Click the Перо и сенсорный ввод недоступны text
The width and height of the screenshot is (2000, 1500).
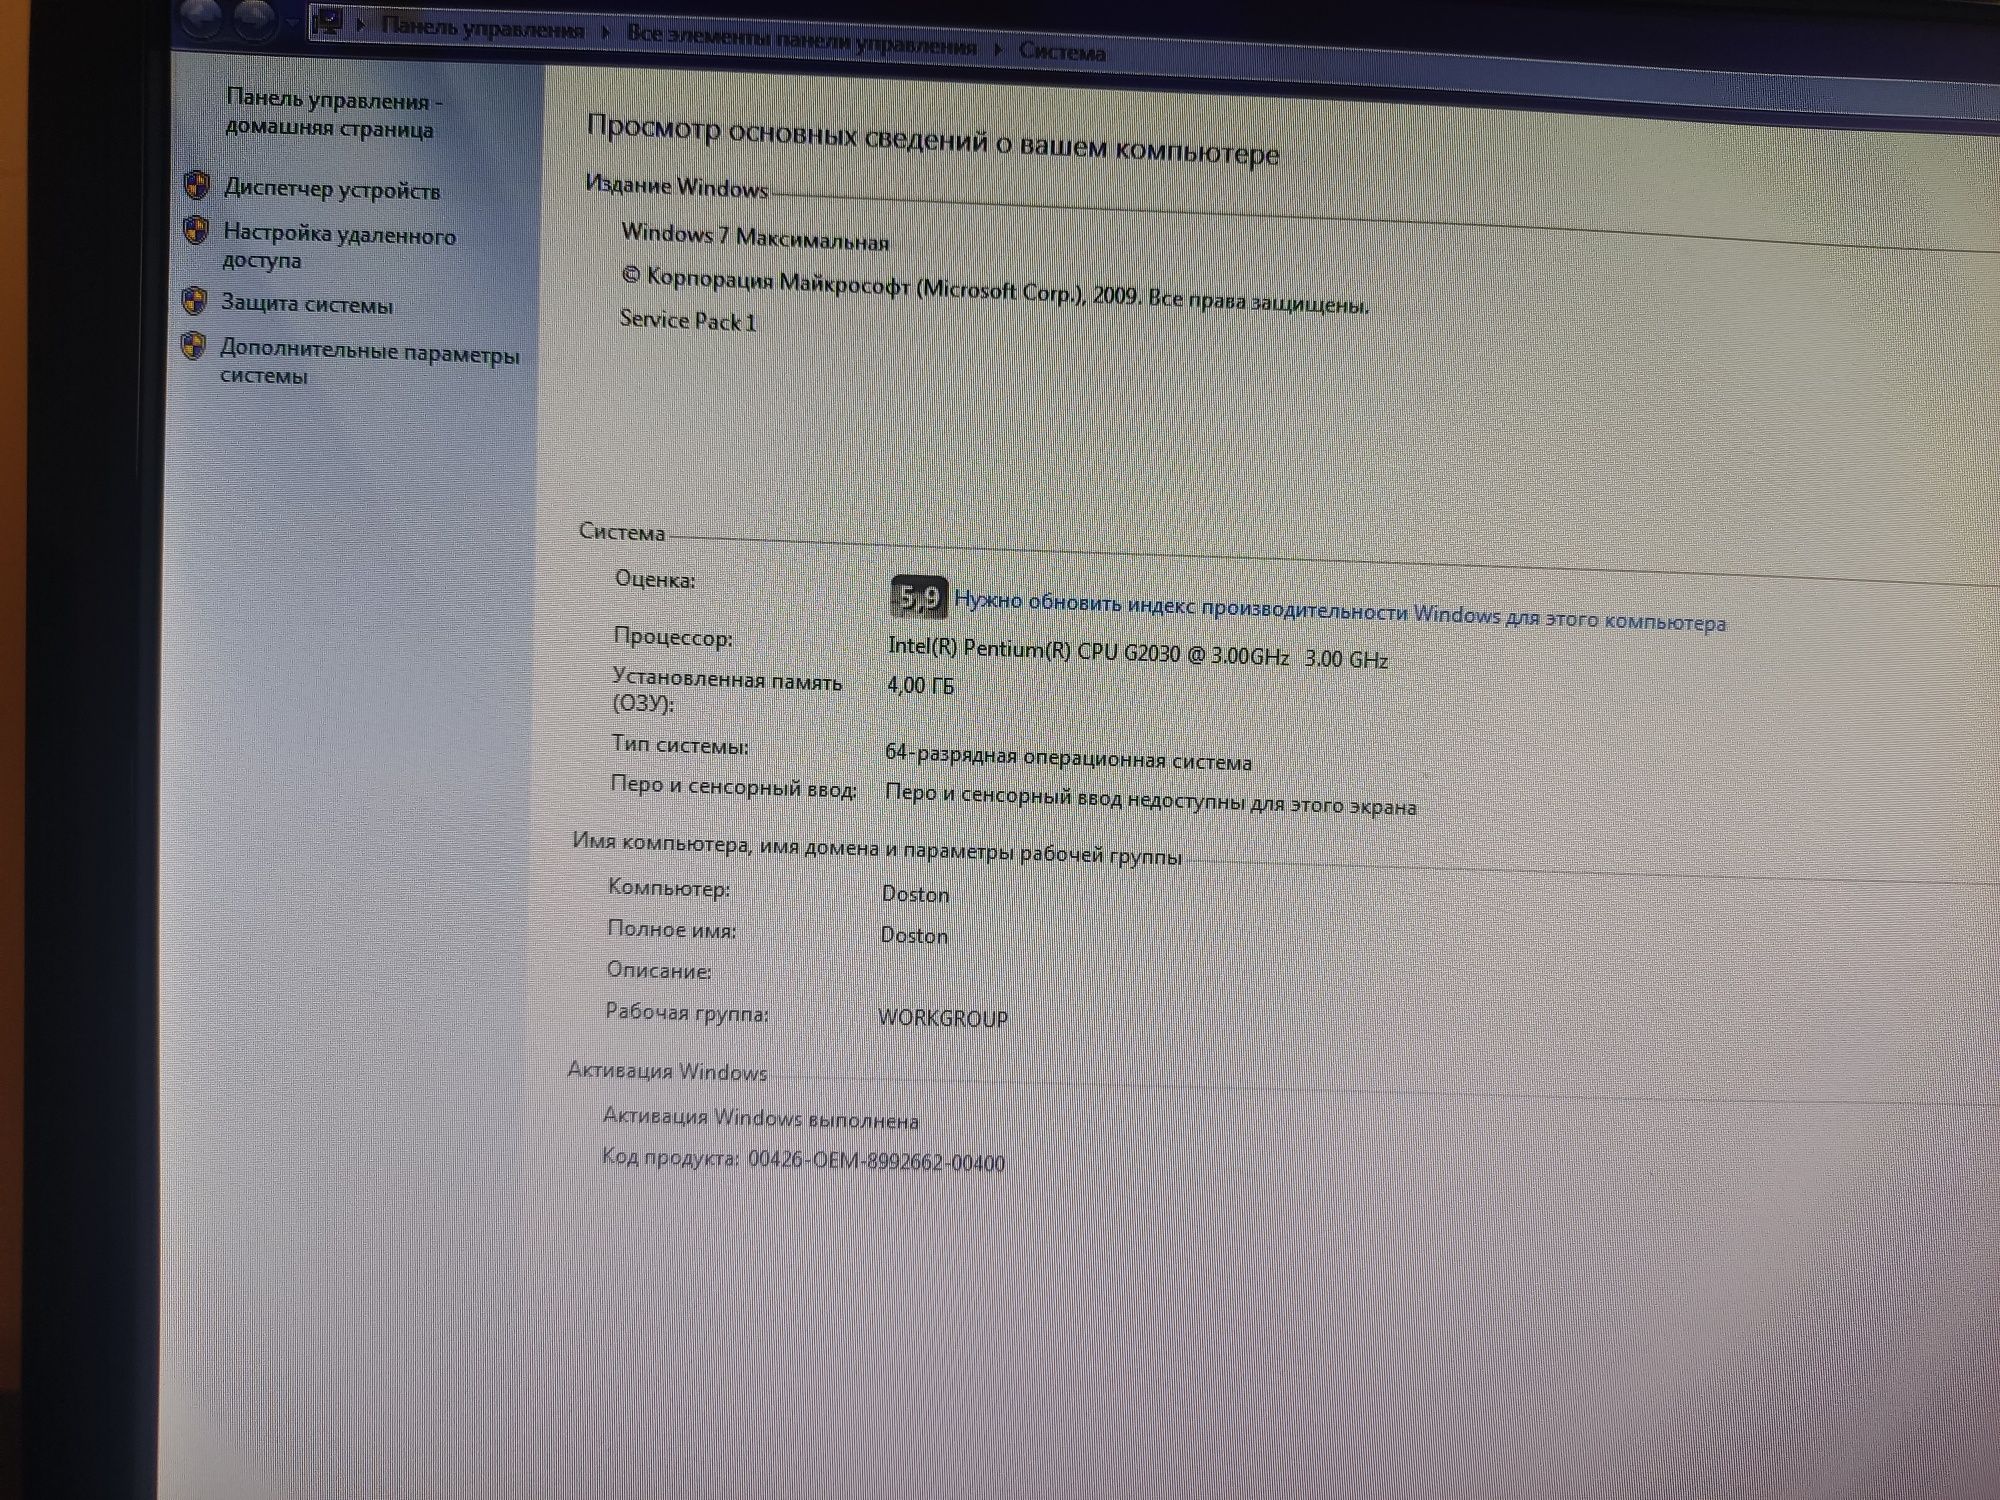pos(1150,799)
